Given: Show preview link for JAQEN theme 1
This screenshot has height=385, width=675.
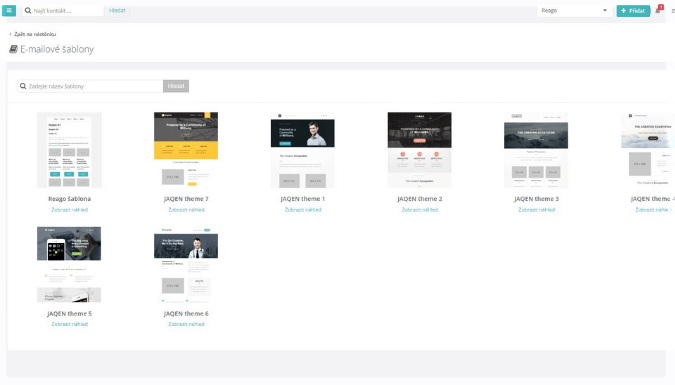Looking at the screenshot, I should [x=303, y=210].
